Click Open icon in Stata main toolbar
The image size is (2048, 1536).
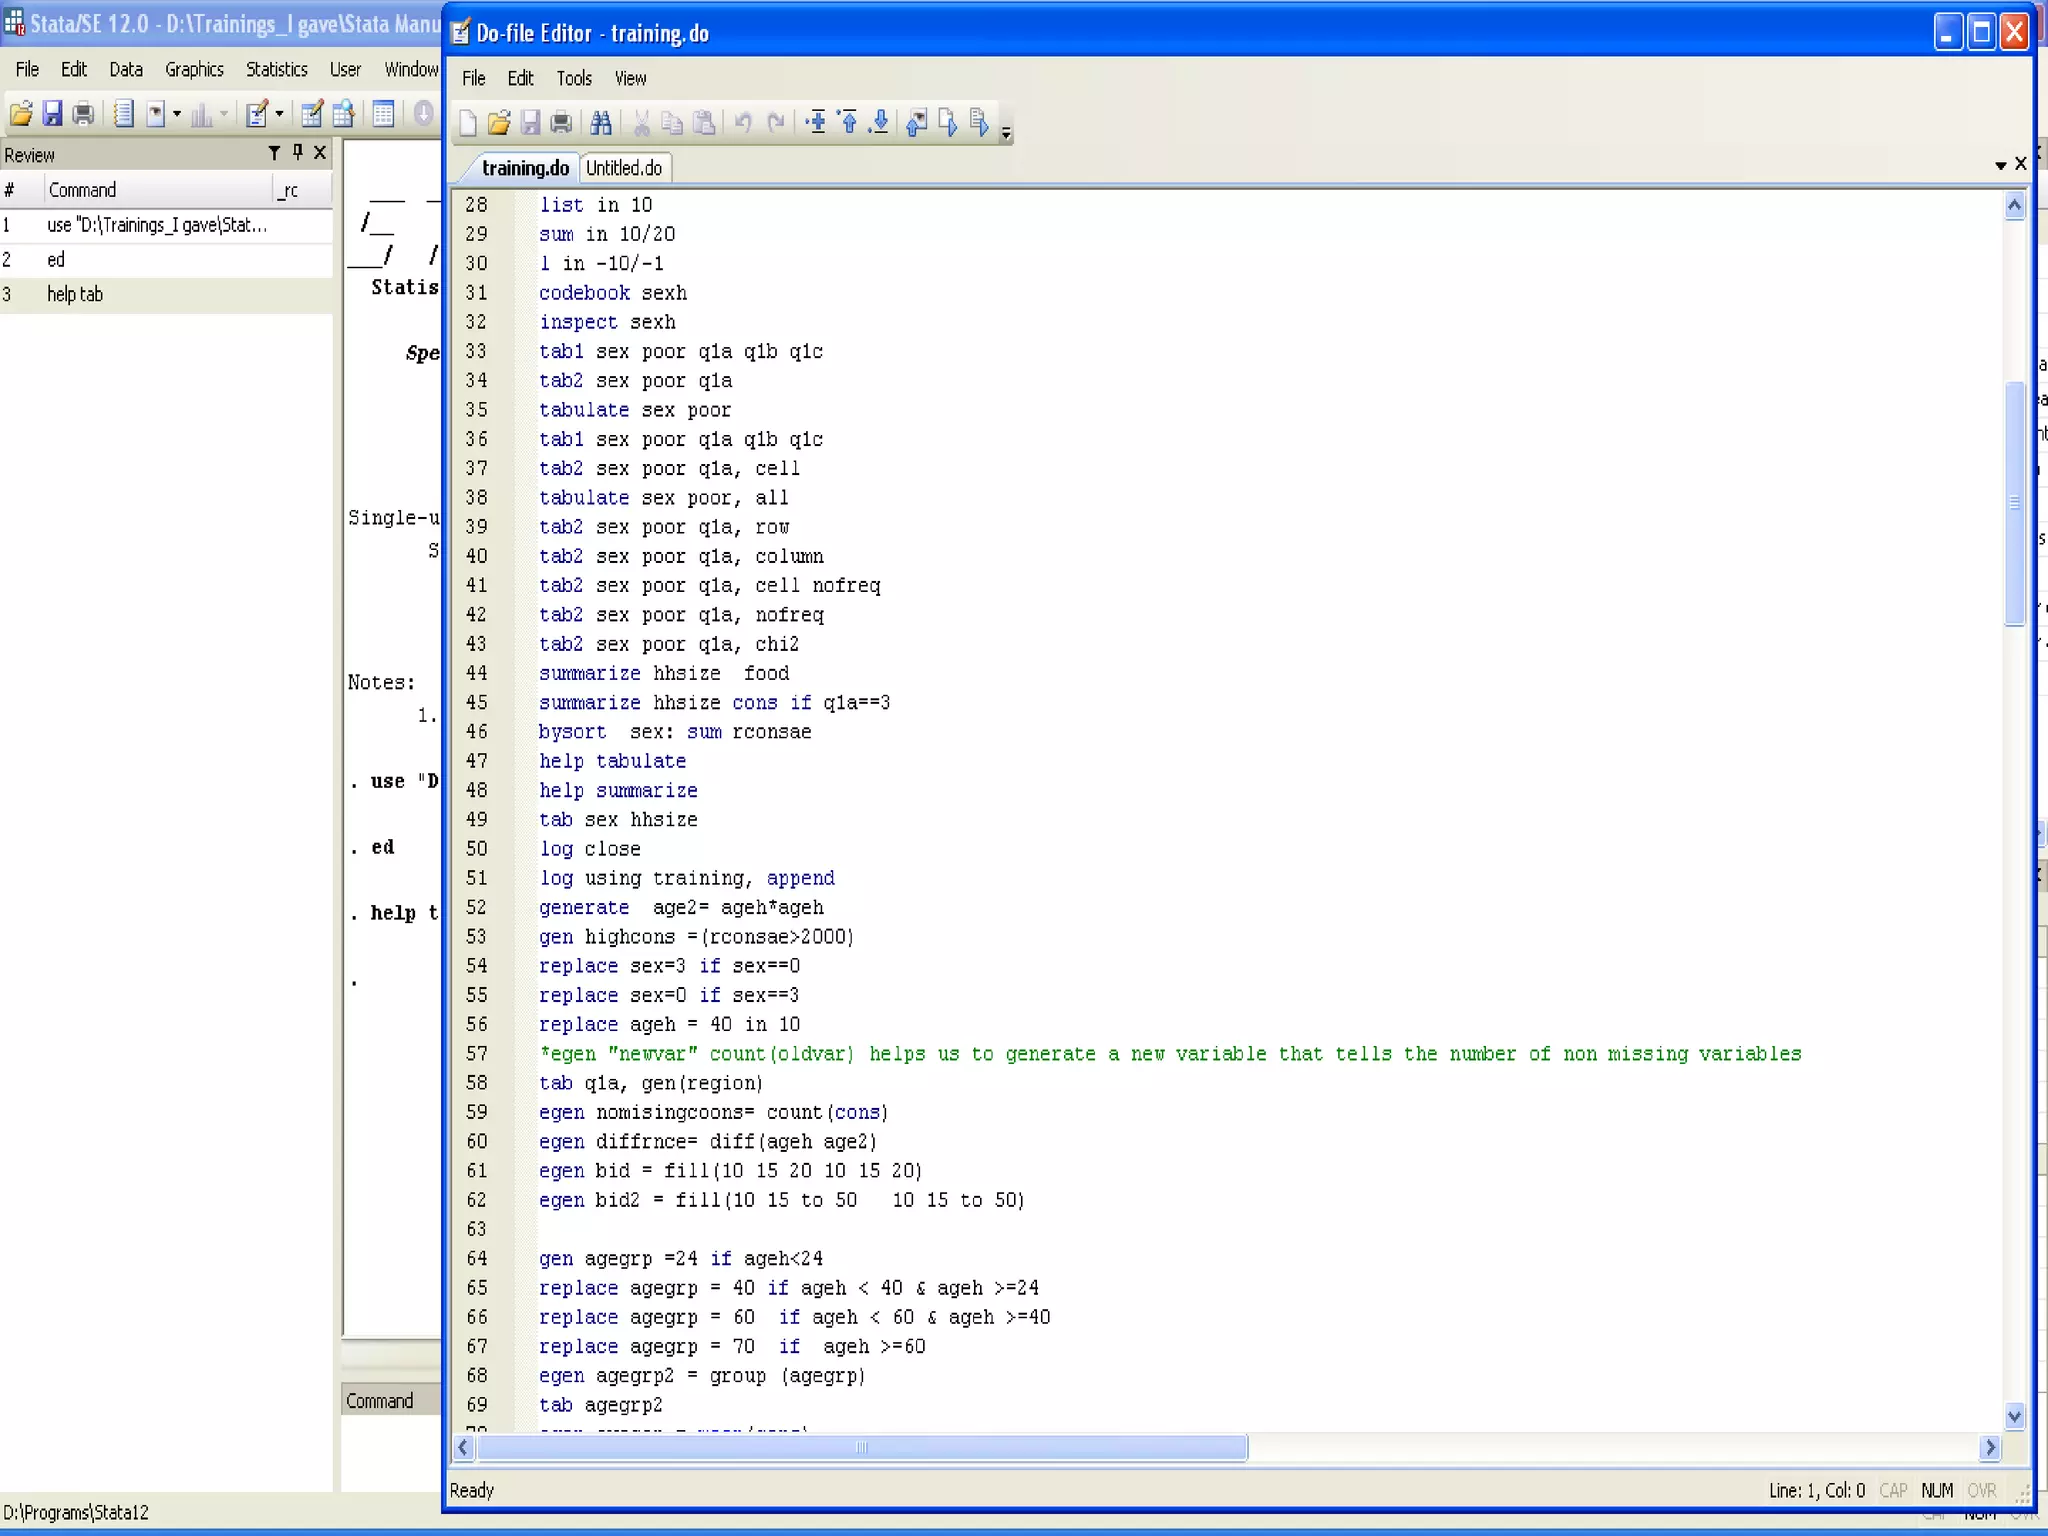point(21,114)
